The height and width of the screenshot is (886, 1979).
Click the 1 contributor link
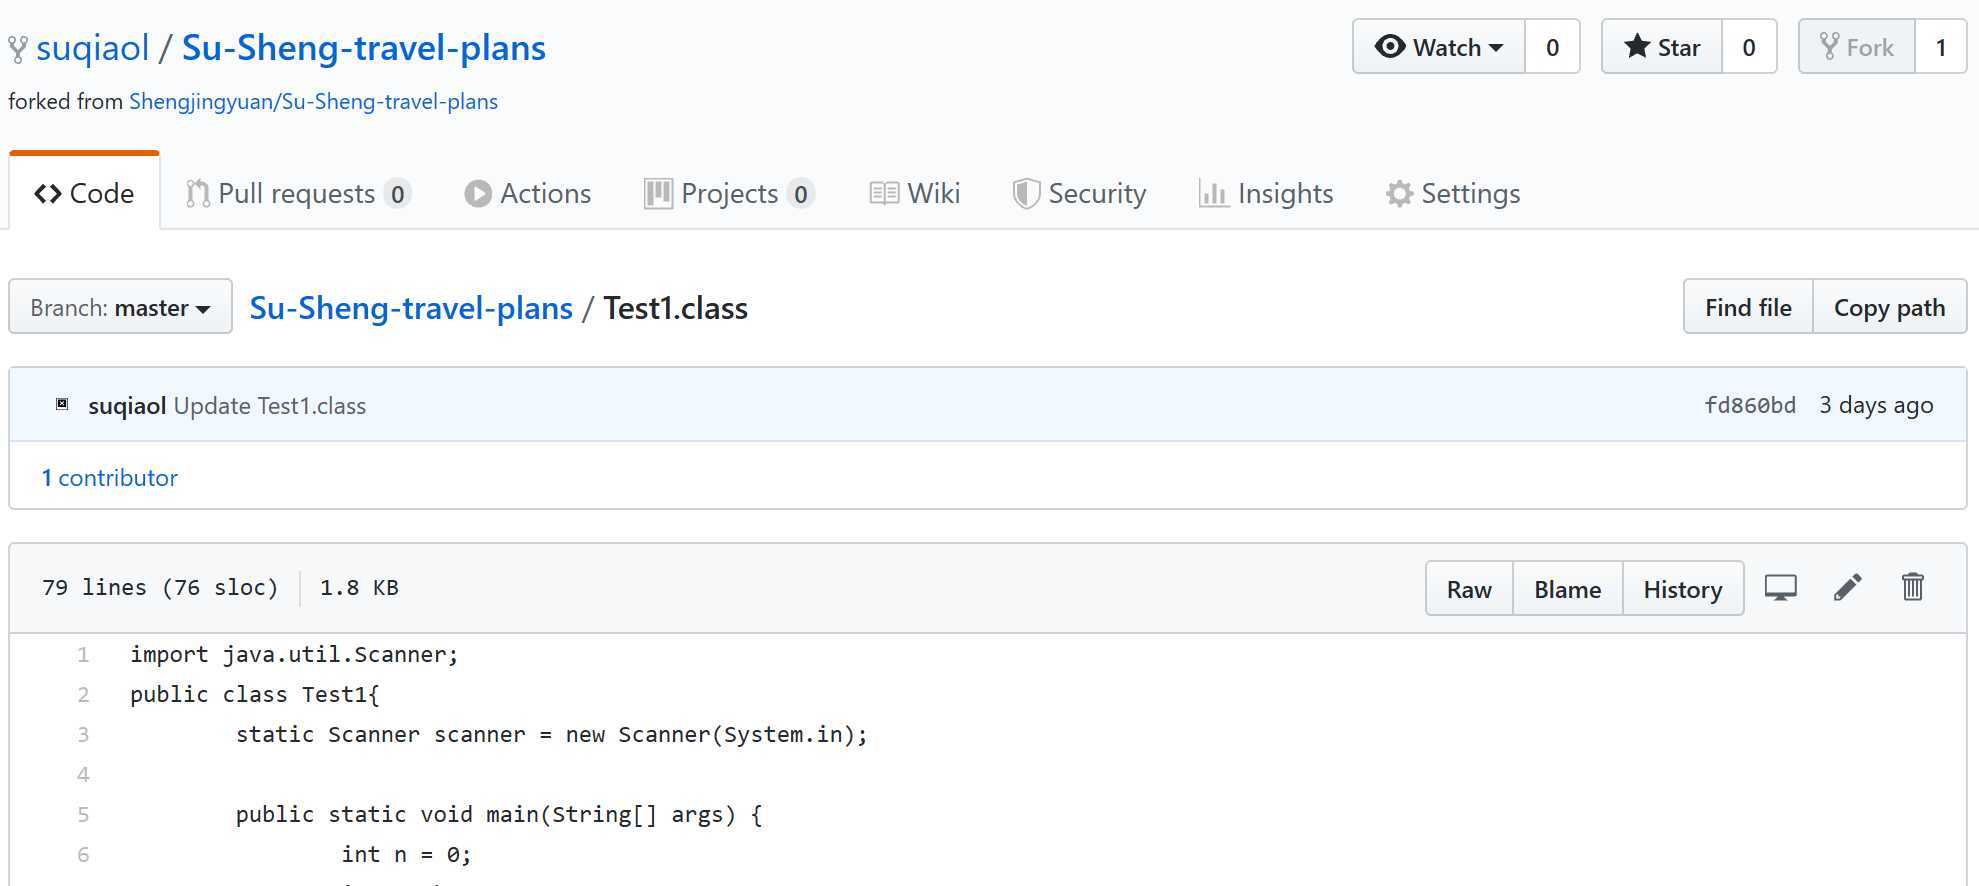point(110,478)
